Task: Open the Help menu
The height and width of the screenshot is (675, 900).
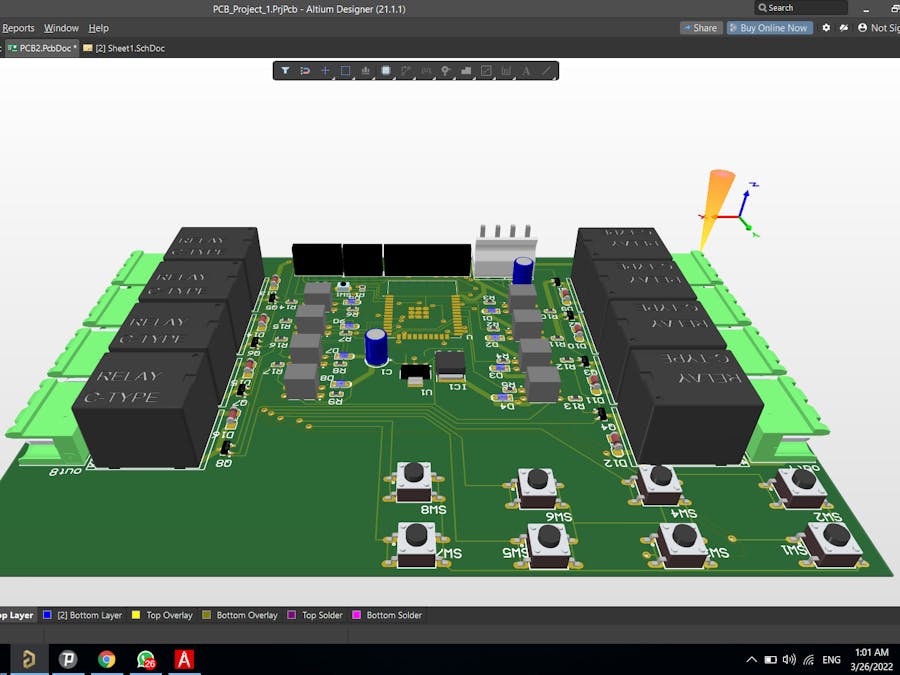Action: tap(98, 28)
